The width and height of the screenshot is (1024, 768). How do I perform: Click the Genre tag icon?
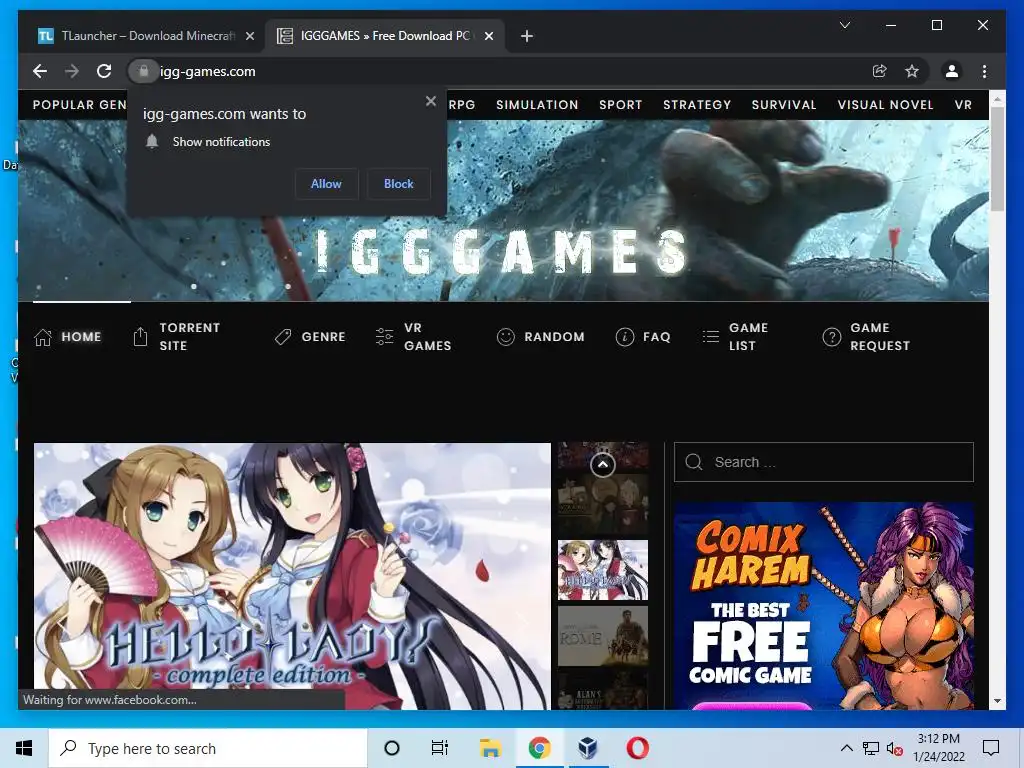pos(283,337)
